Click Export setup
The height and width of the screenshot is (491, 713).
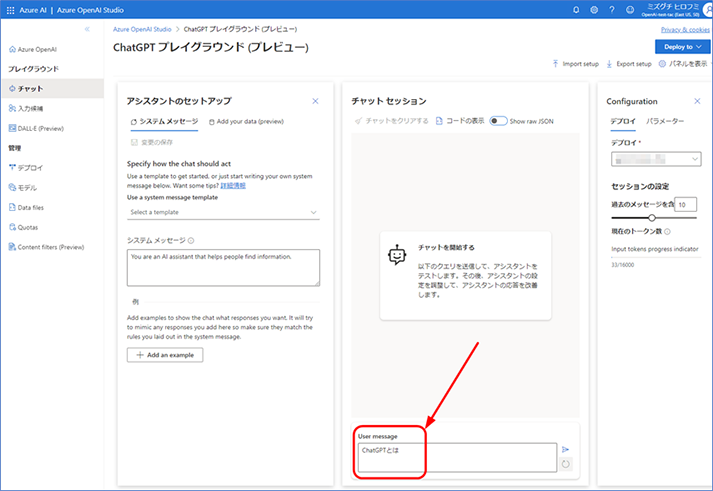(x=629, y=64)
